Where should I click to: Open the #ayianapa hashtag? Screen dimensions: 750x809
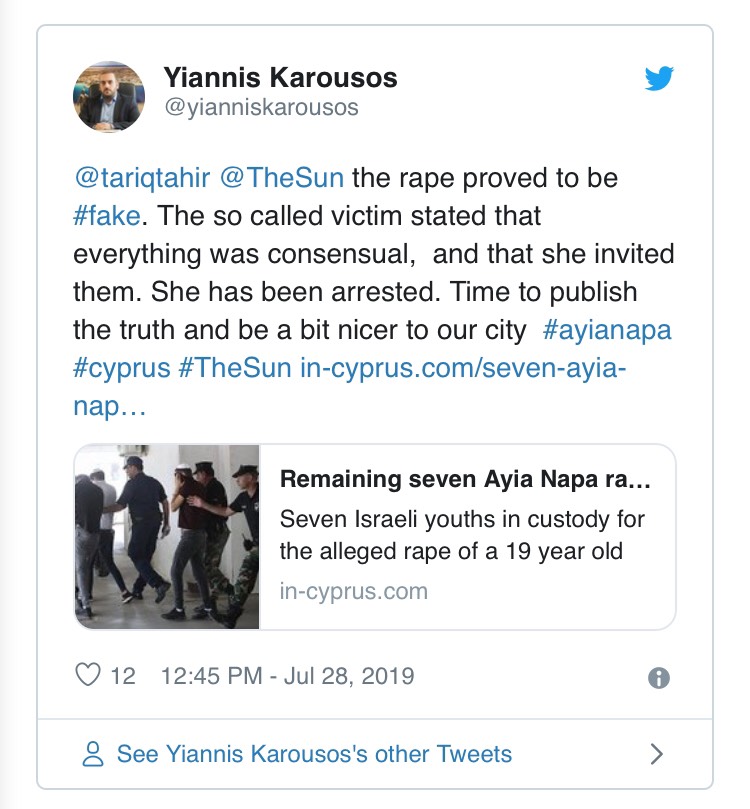pos(607,330)
